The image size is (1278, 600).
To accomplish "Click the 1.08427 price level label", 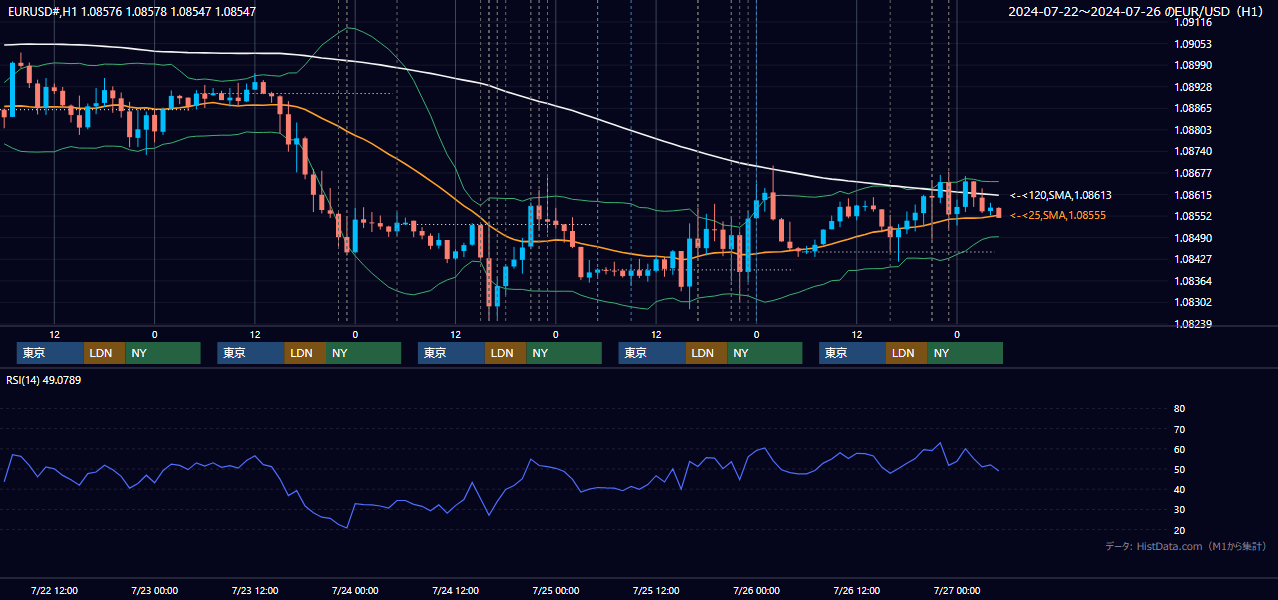I will [x=1193, y=259].
